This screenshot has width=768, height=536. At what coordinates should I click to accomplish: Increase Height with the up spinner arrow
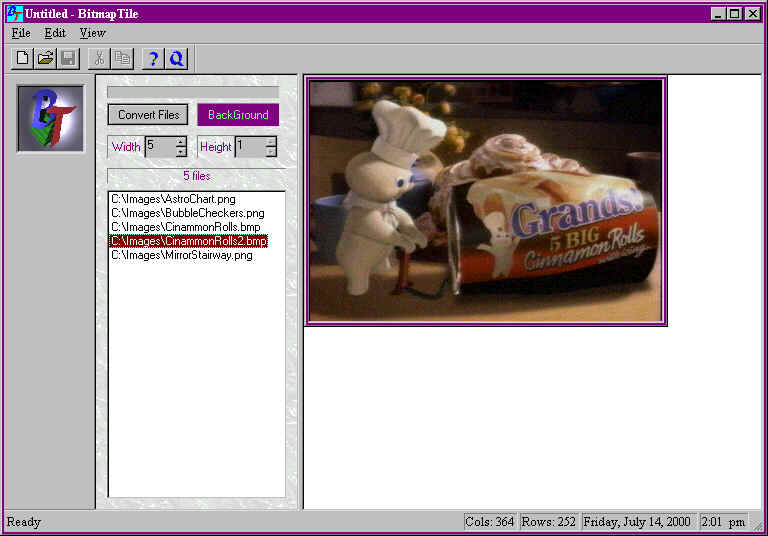[271, 142]
